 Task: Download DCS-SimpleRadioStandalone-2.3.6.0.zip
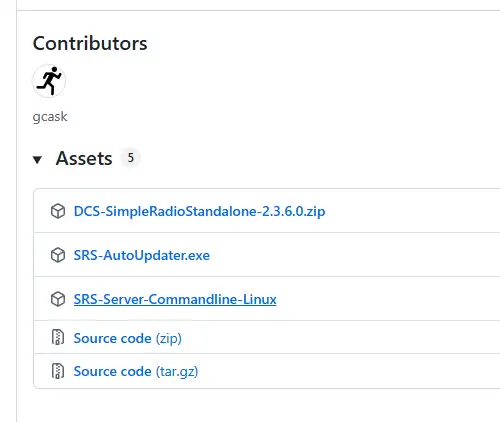click(199, 211)
